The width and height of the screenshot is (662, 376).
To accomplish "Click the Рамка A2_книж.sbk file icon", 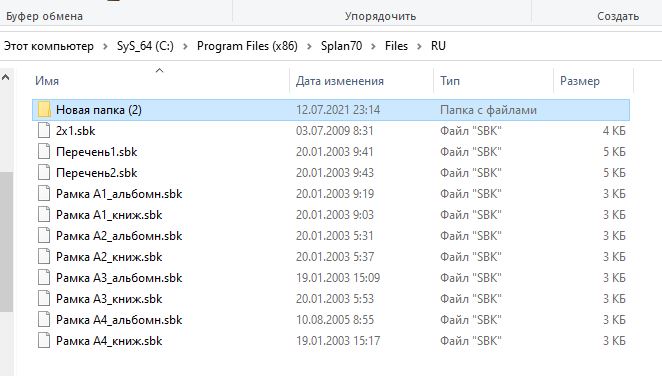I will pyautogui.click(x=44, y=257).
